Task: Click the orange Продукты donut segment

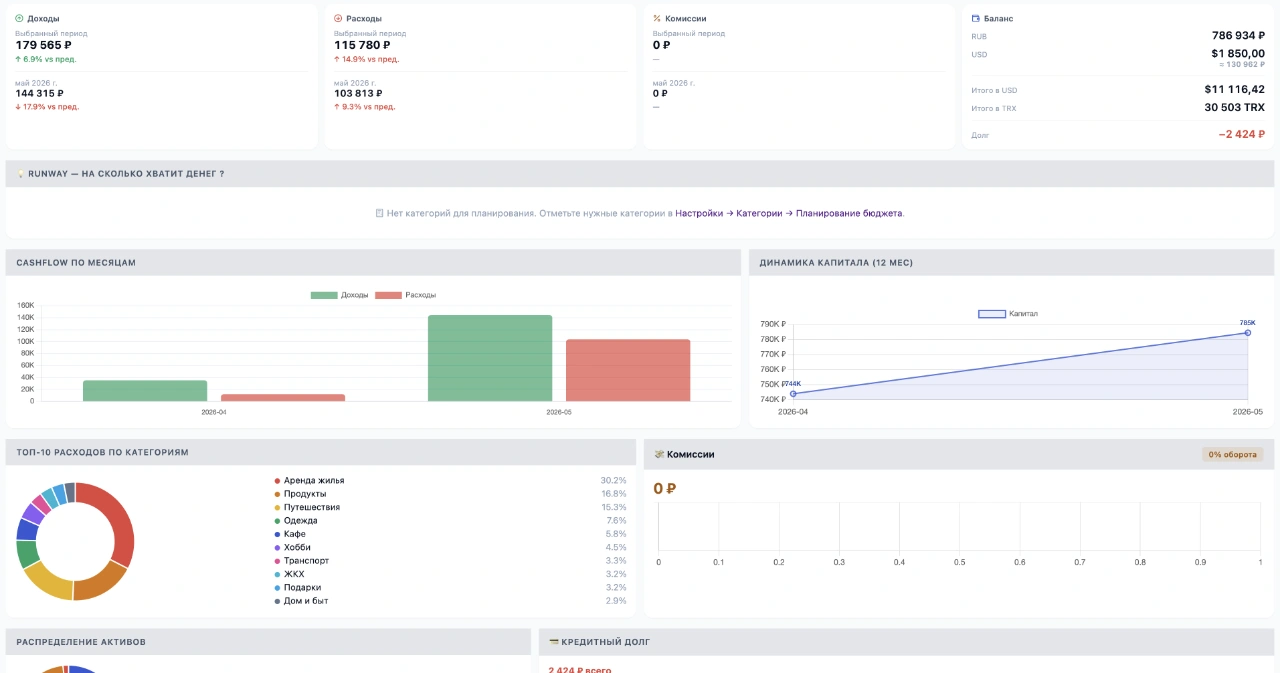Action: 100,583
